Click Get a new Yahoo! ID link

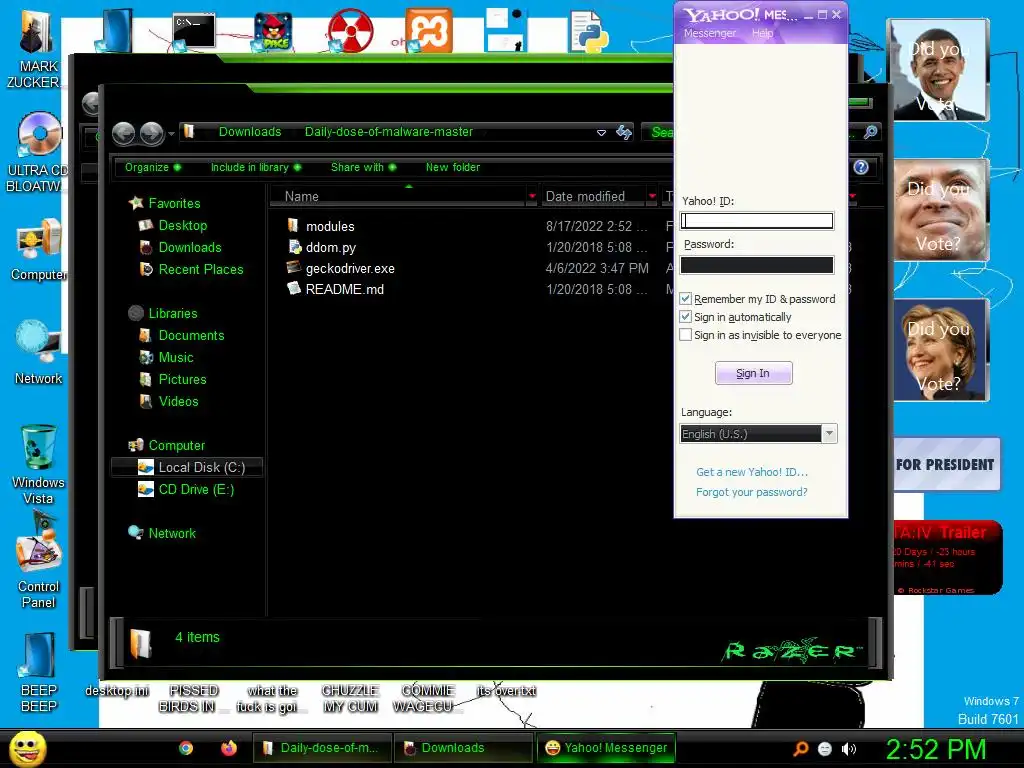pyautogui.click(x=752, y=472)
